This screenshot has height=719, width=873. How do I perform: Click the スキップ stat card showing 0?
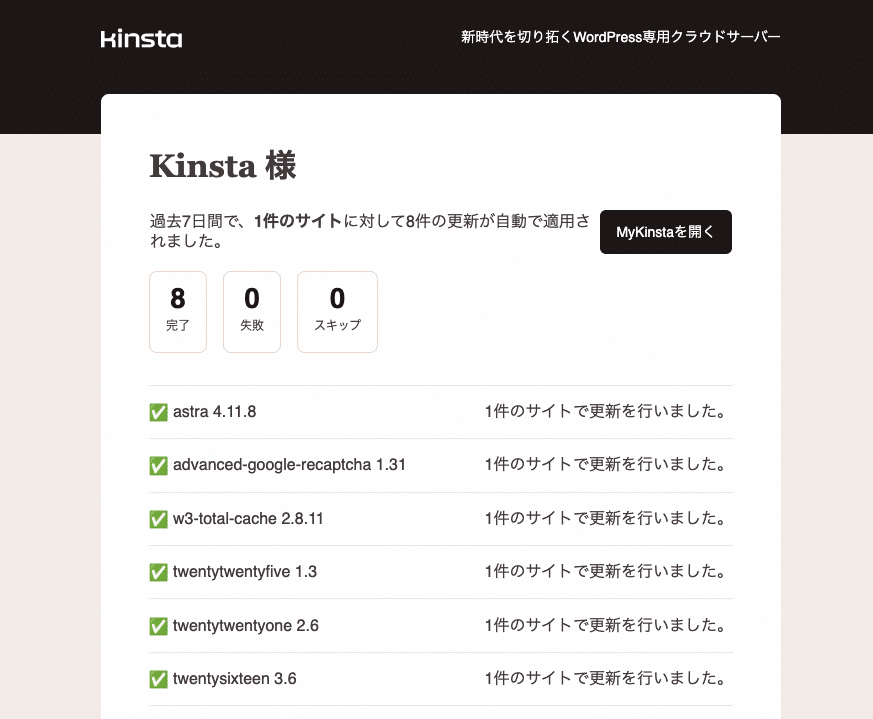pyautogui.click(x=337, y=311)
